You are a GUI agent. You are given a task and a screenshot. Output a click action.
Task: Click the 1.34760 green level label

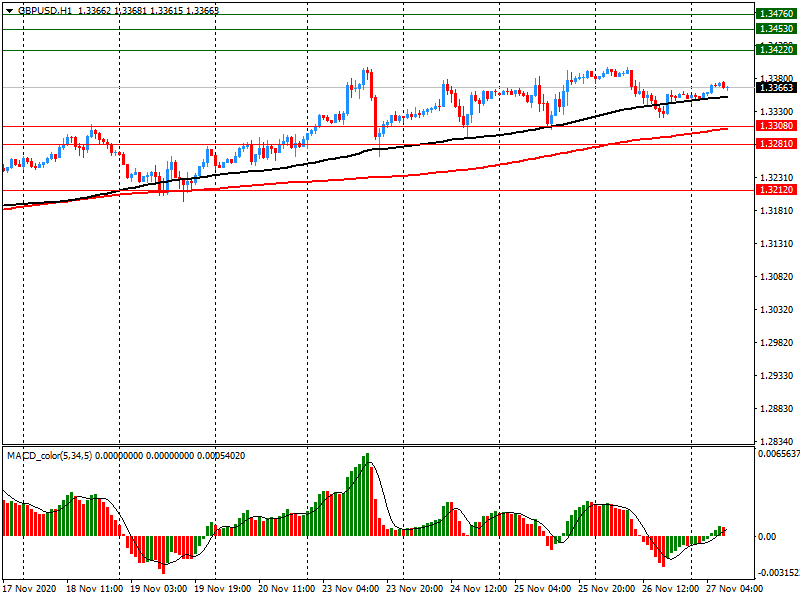pos(776,14)
